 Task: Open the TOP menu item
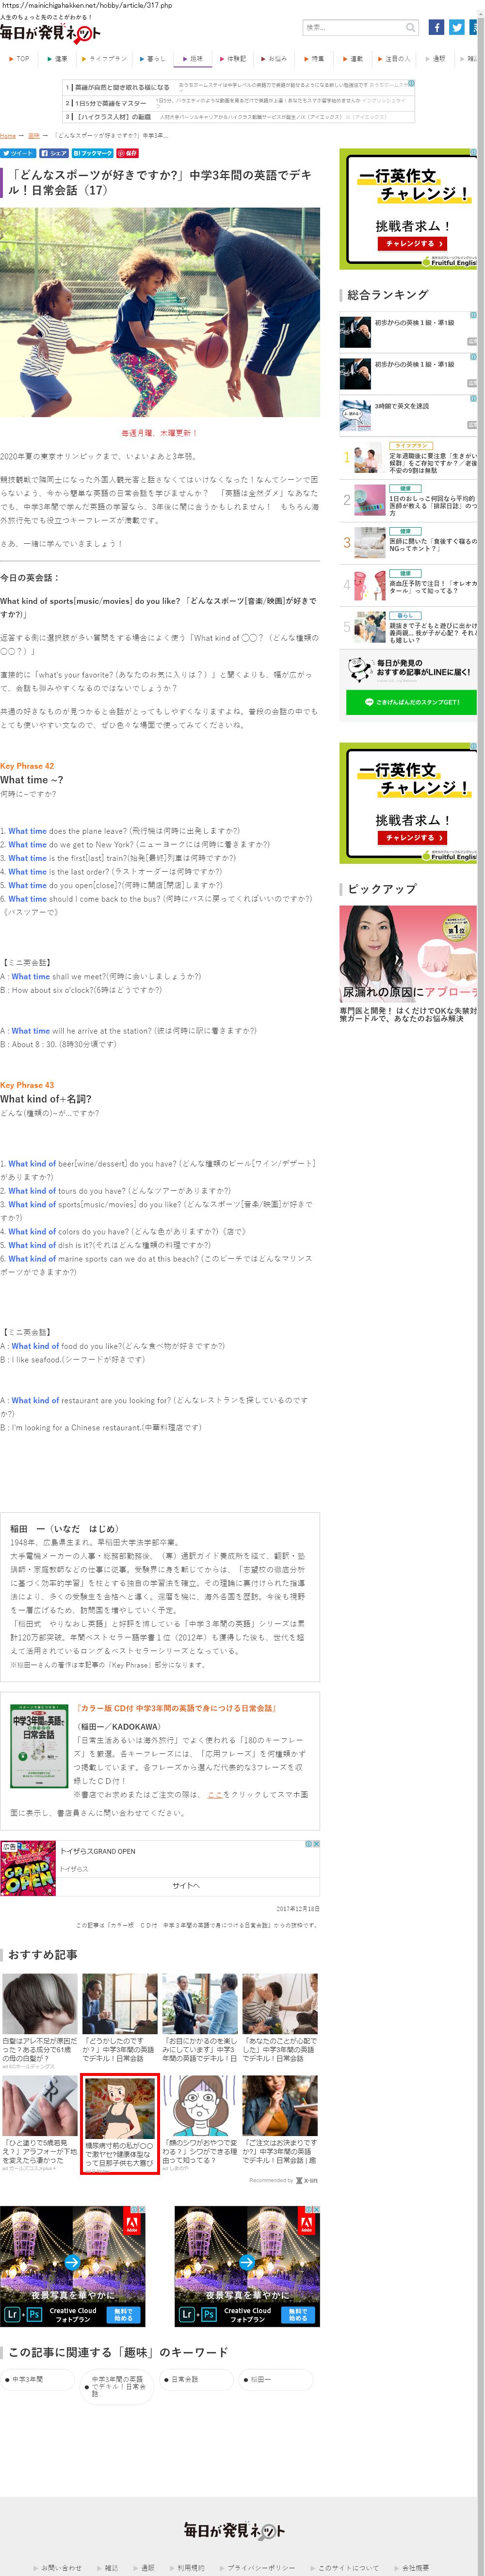(x=19, y=59)
